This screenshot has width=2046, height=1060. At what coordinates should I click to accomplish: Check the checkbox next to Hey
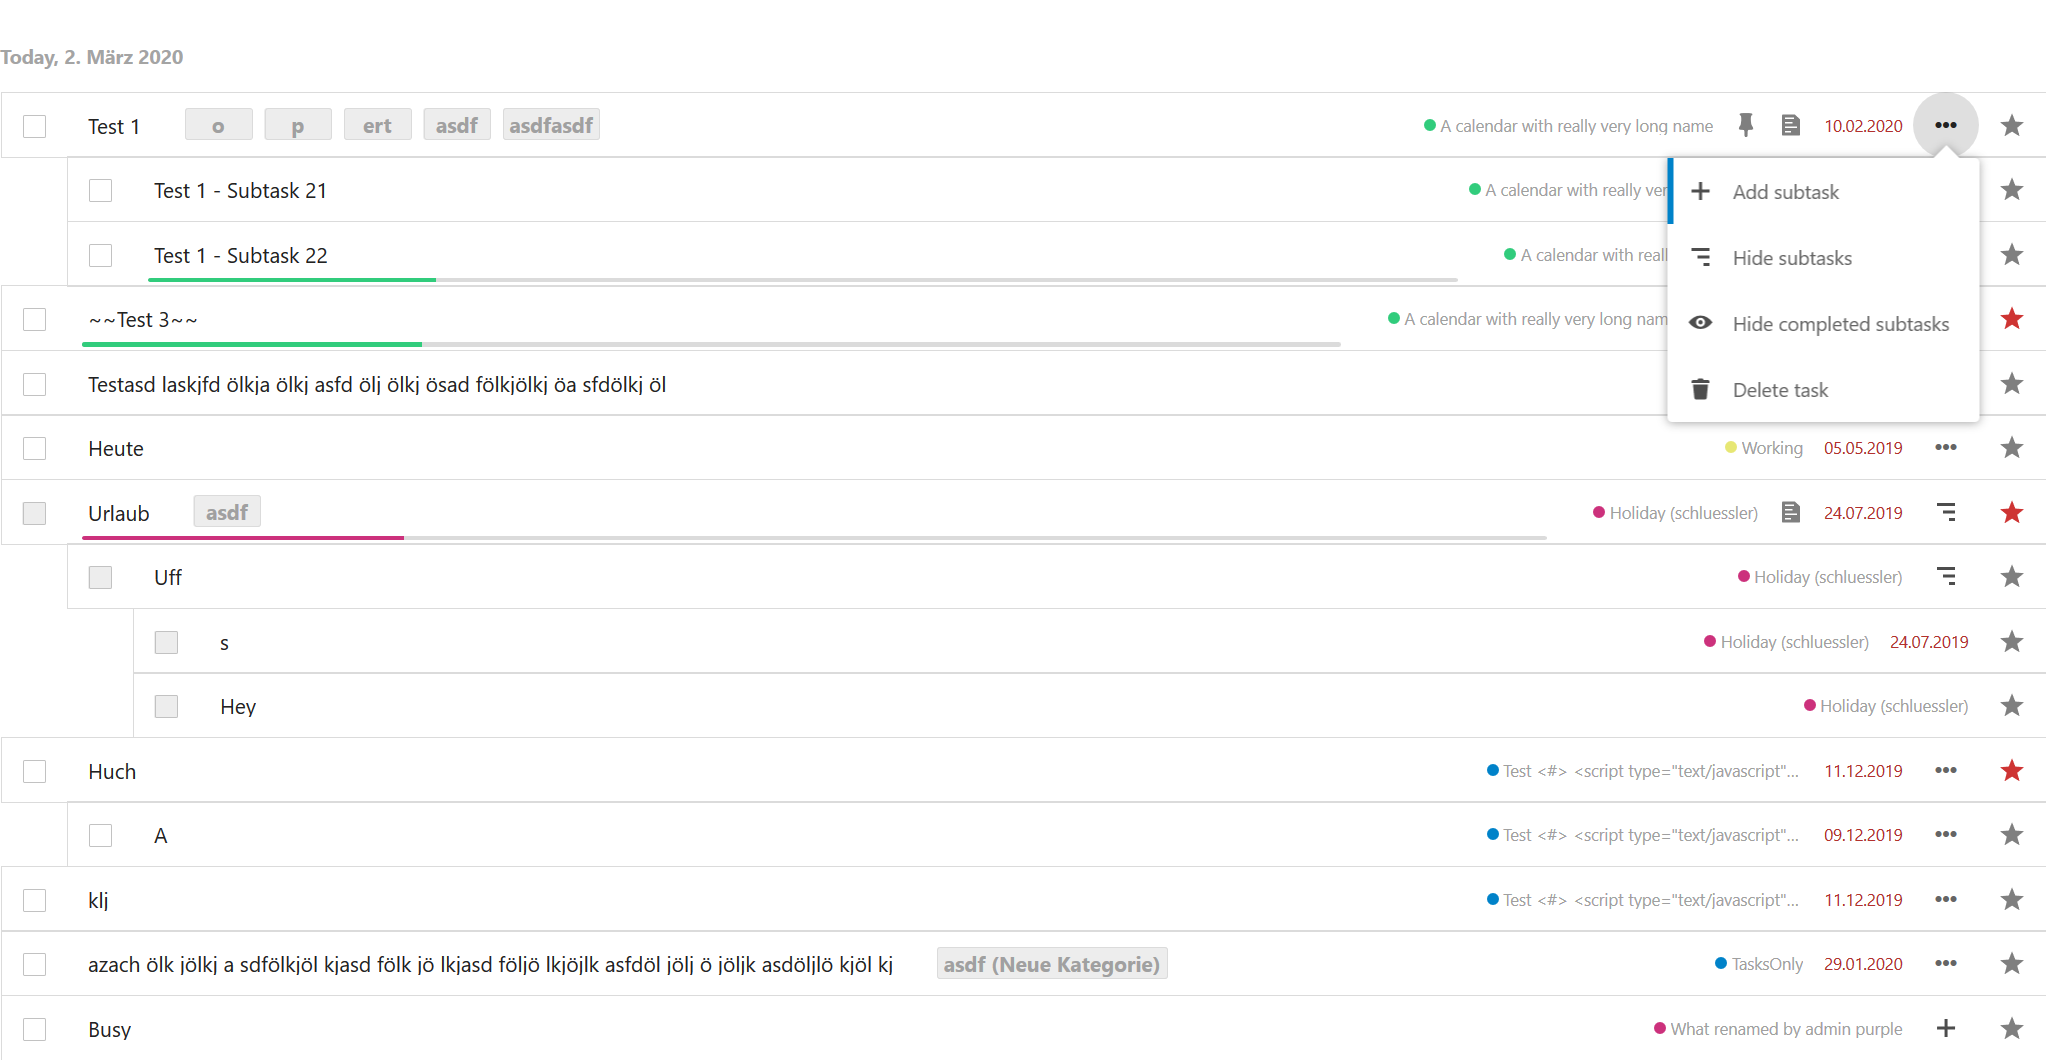166,706
